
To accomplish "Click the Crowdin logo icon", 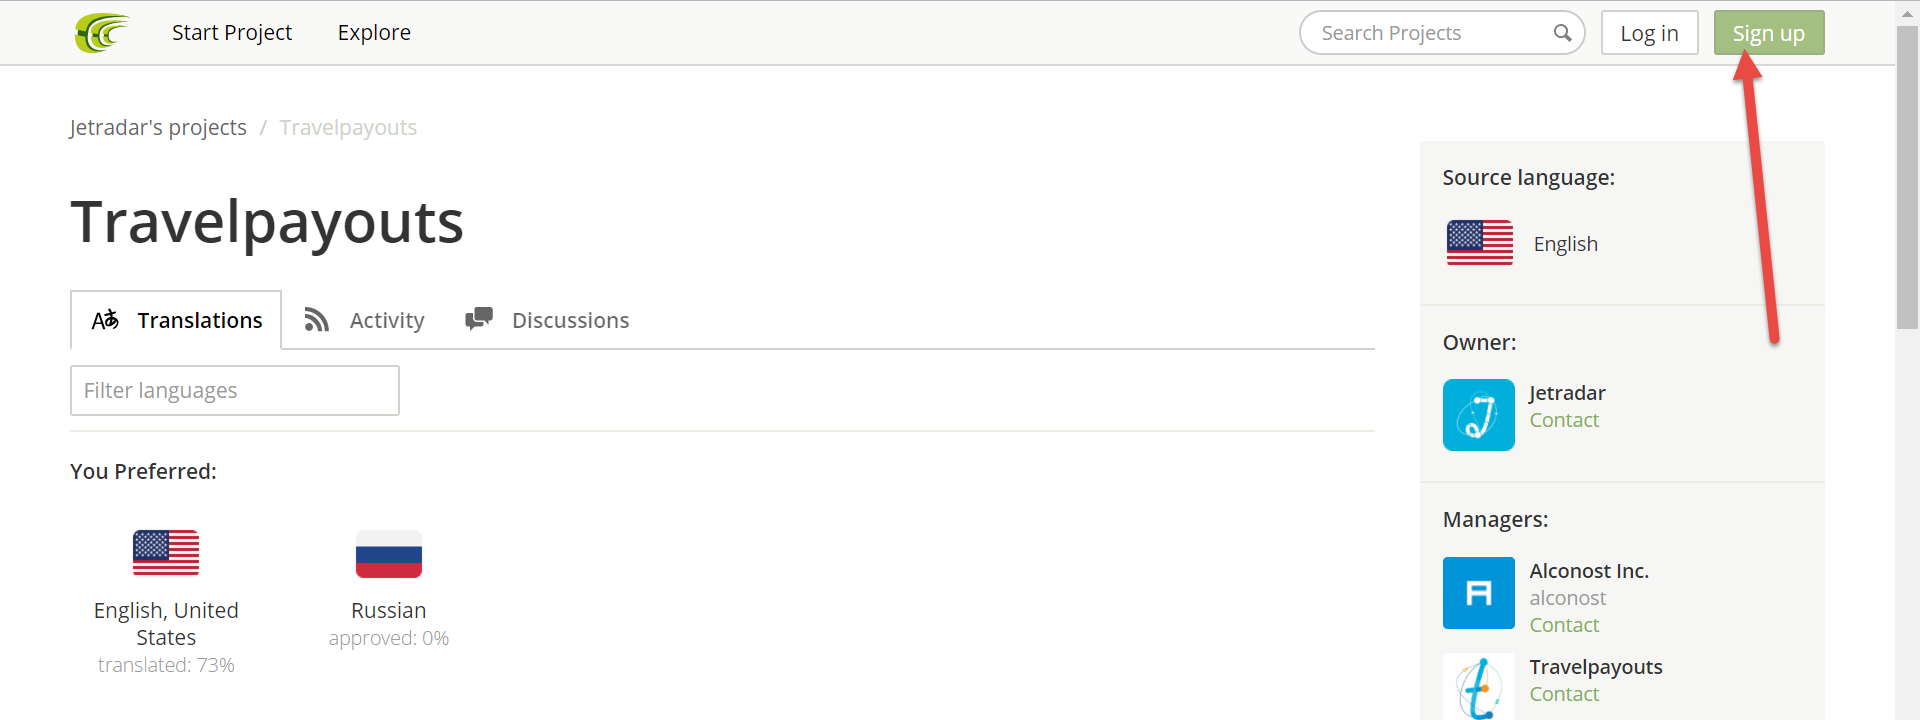I will 102,33.
